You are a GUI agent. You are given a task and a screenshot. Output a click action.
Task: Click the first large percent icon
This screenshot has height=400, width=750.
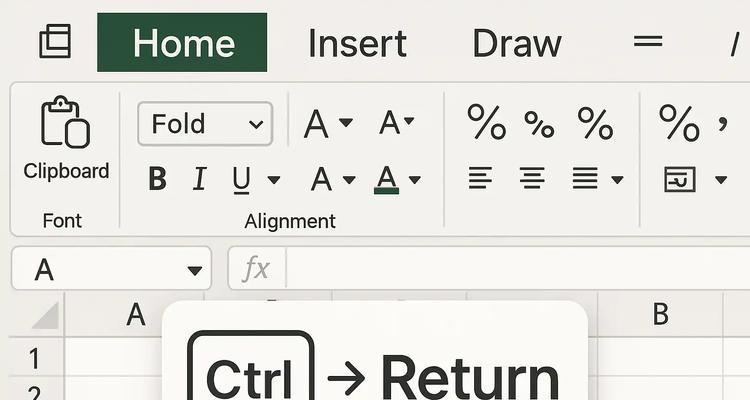point(486,122)
